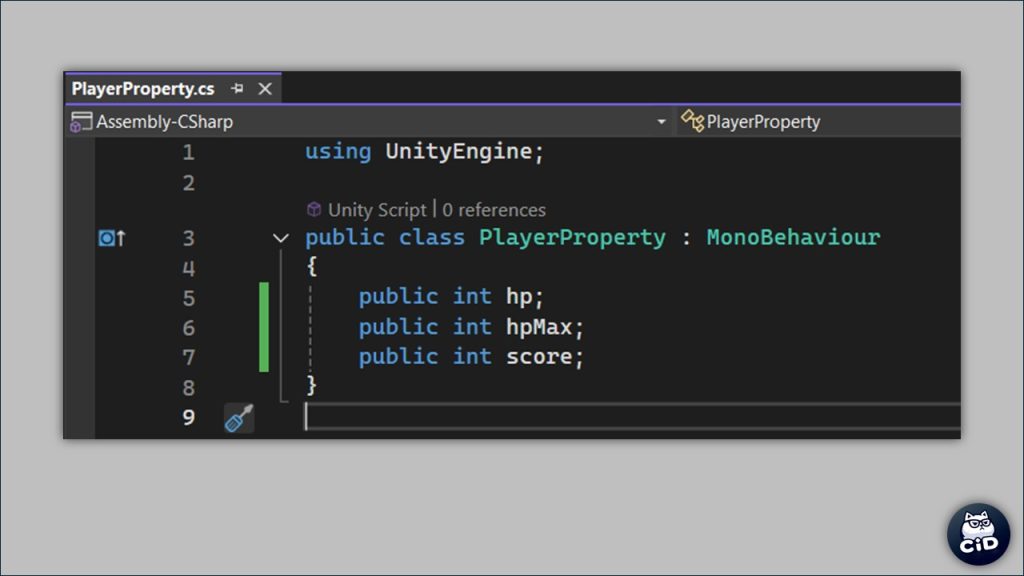This screenshot has width=1024, height=576.
Task: Collapse the PlayerProperty class block
Action: coord(281,238)
